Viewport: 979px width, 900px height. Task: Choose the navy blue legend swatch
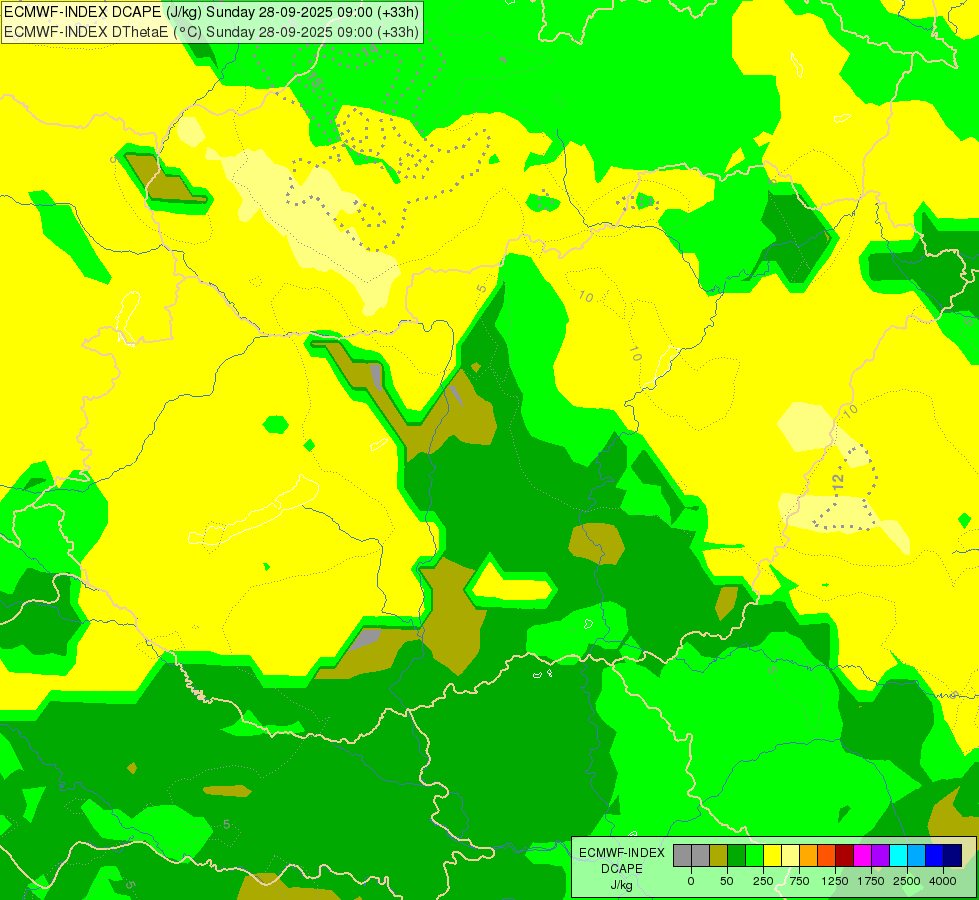pyautogui.click(x=953, y=856)
